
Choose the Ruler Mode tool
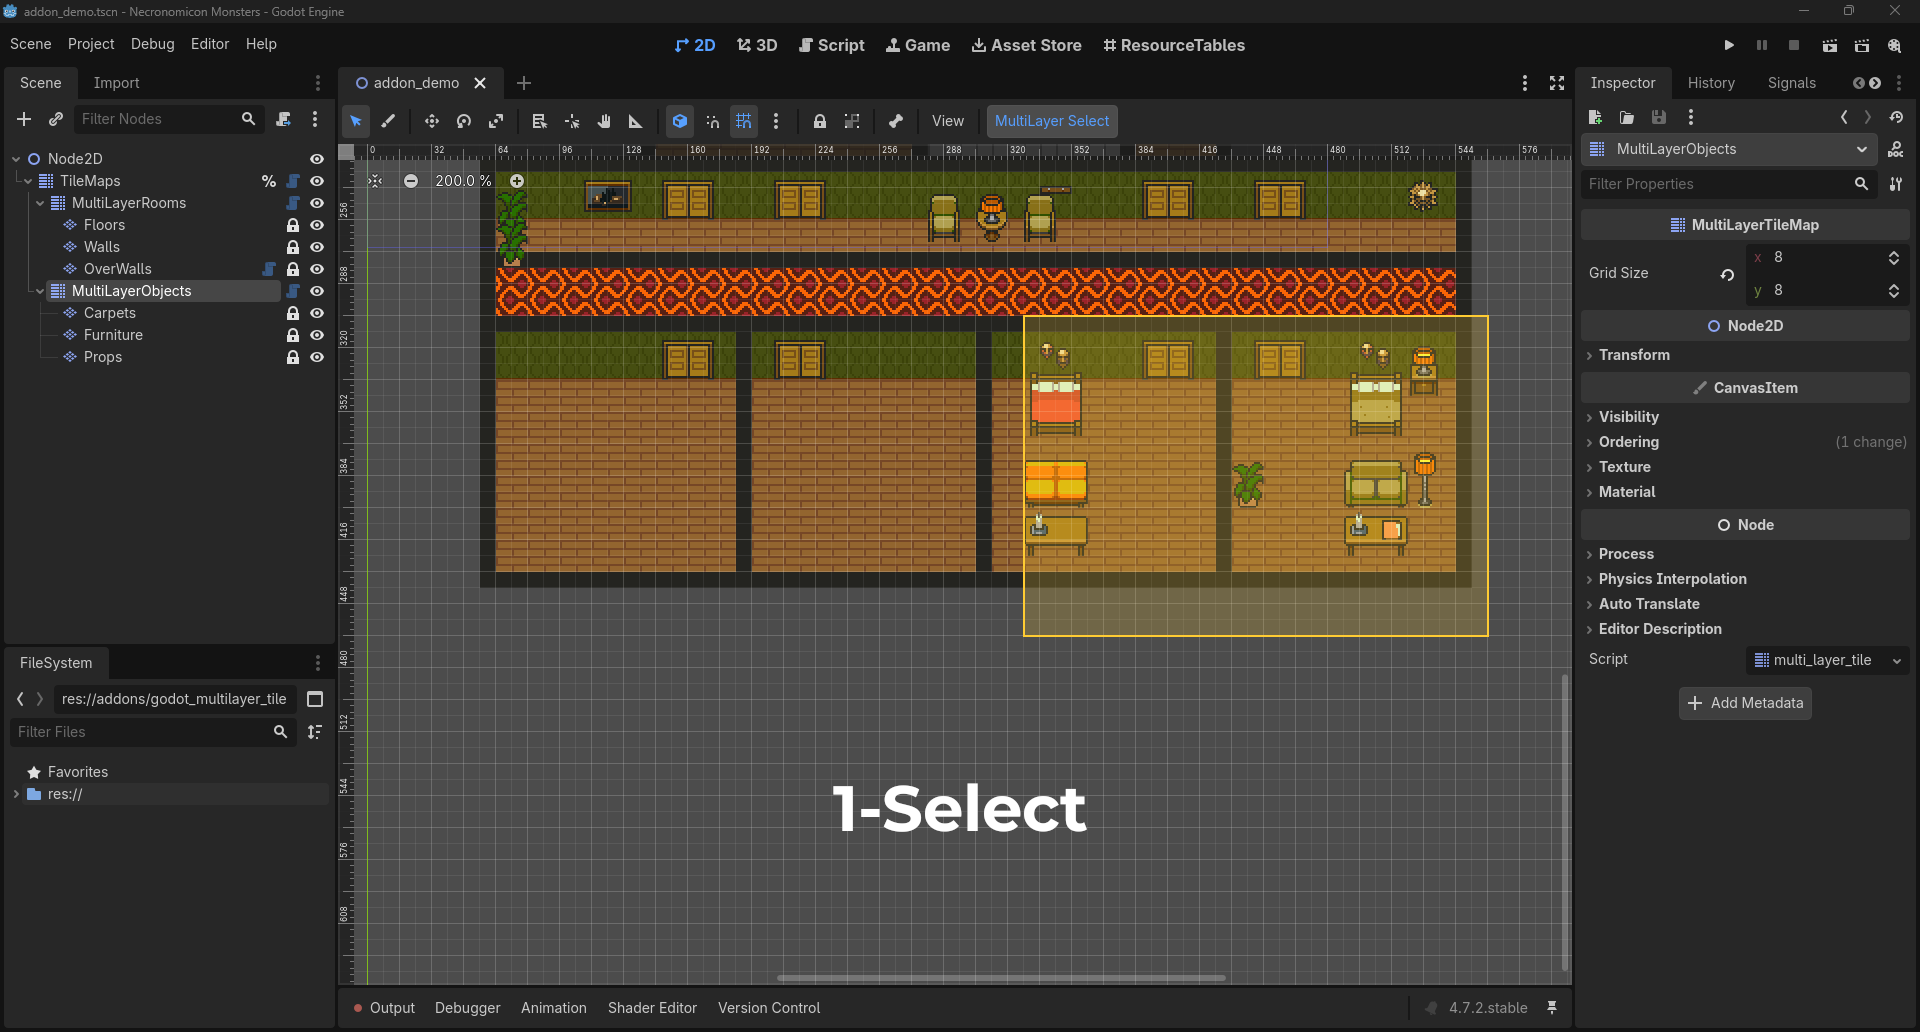635,121
